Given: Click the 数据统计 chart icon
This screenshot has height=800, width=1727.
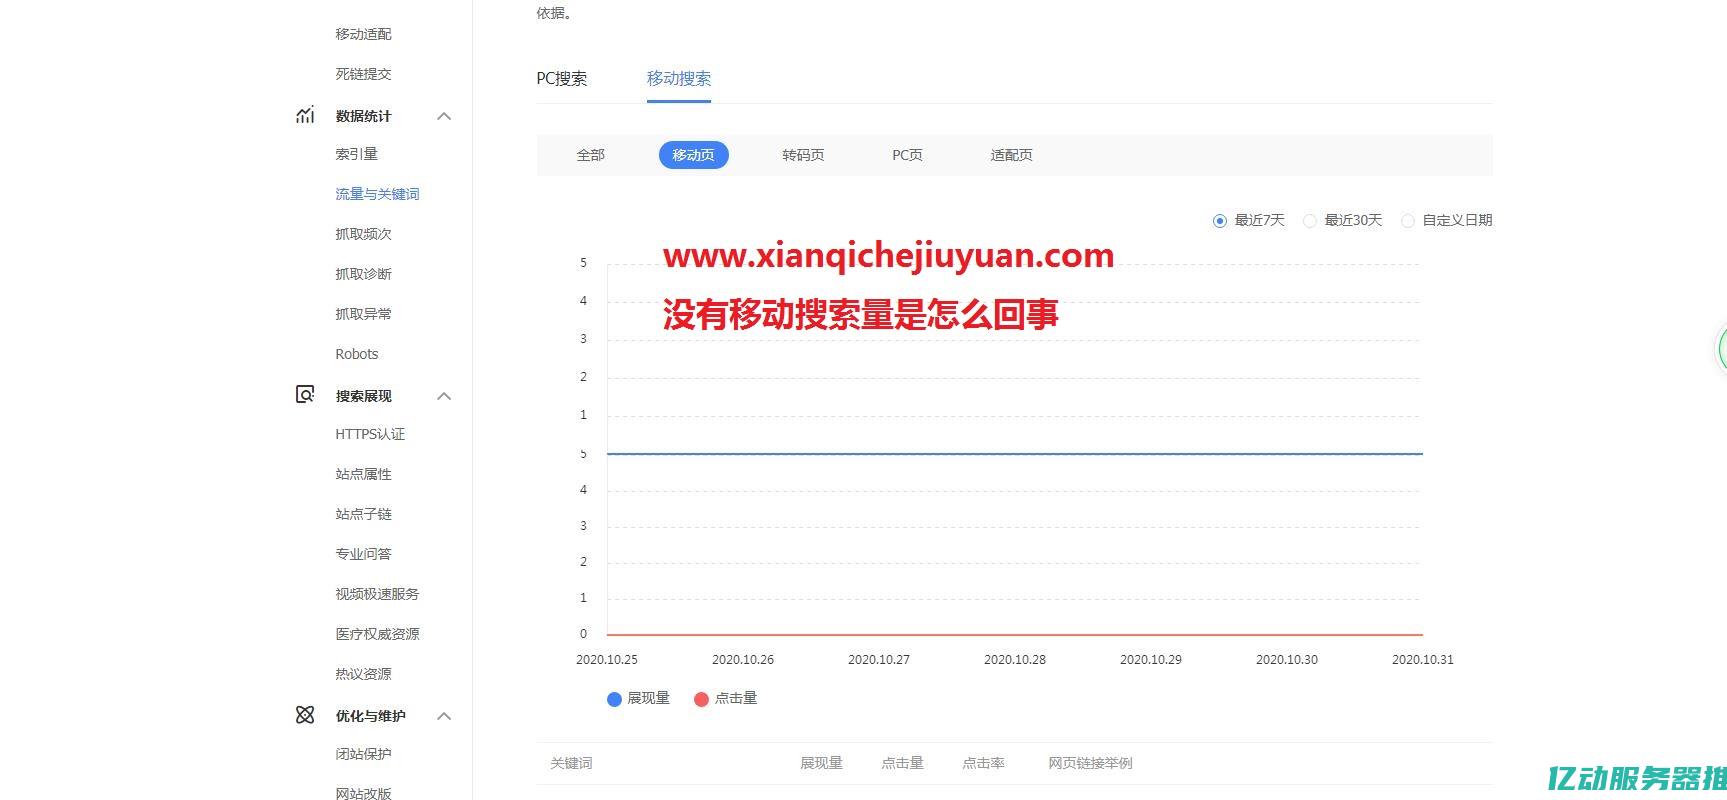Looking at the screenshot, I should coord(305,115).
